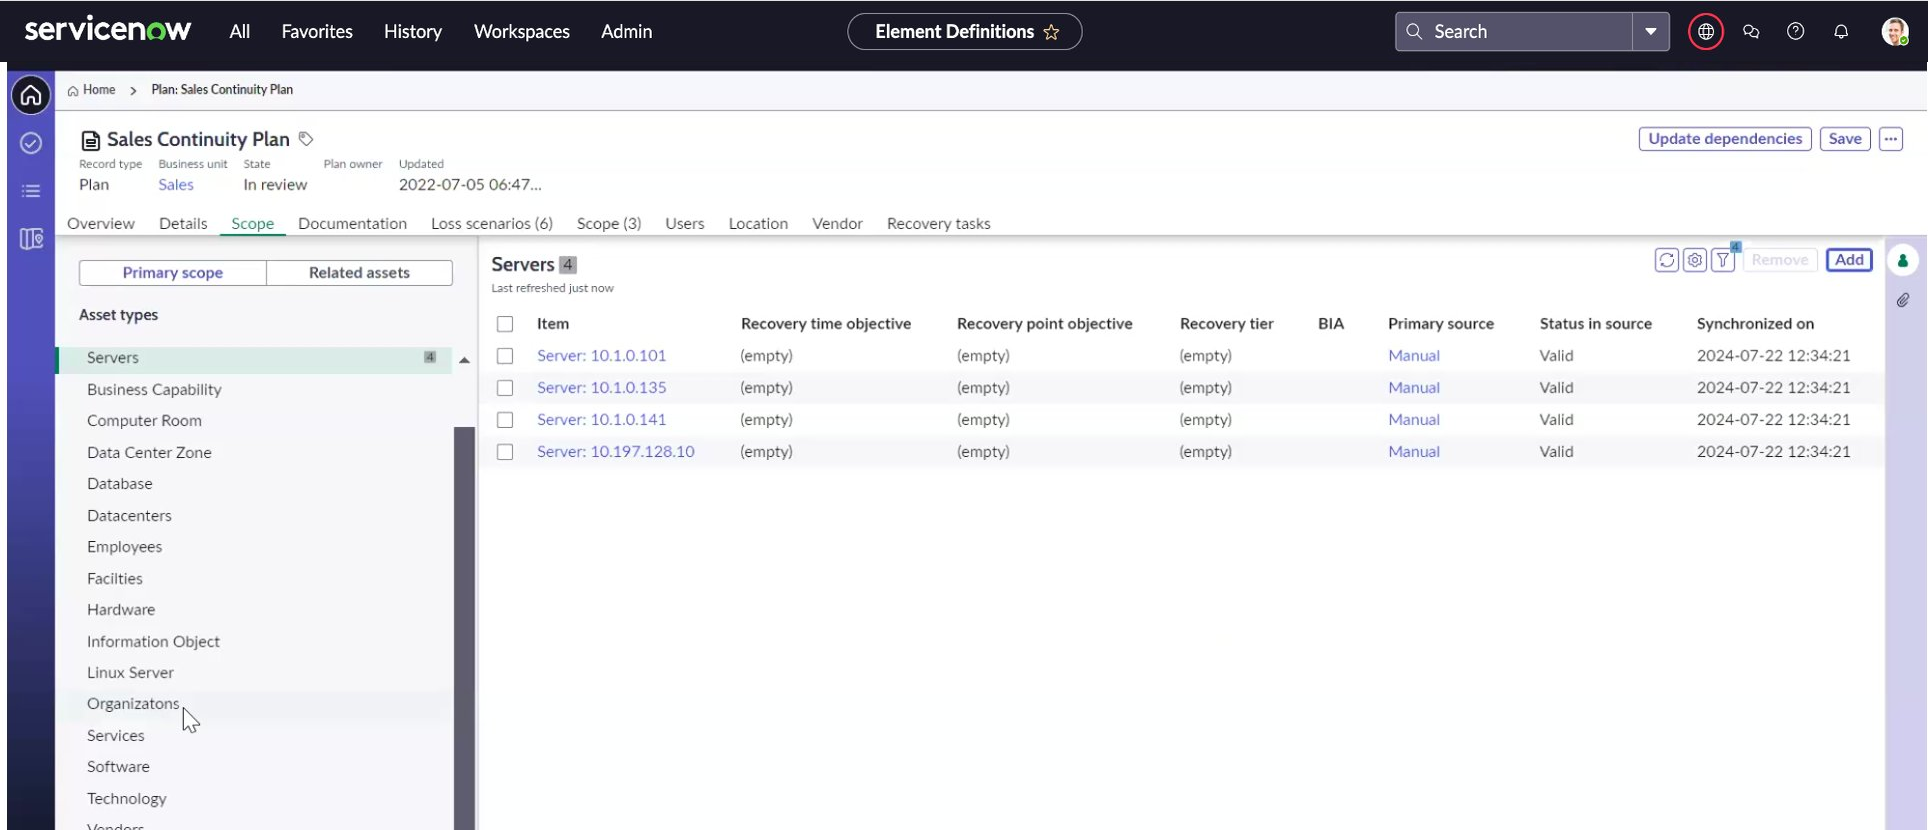Open the list icon in left sidebar

31,191
